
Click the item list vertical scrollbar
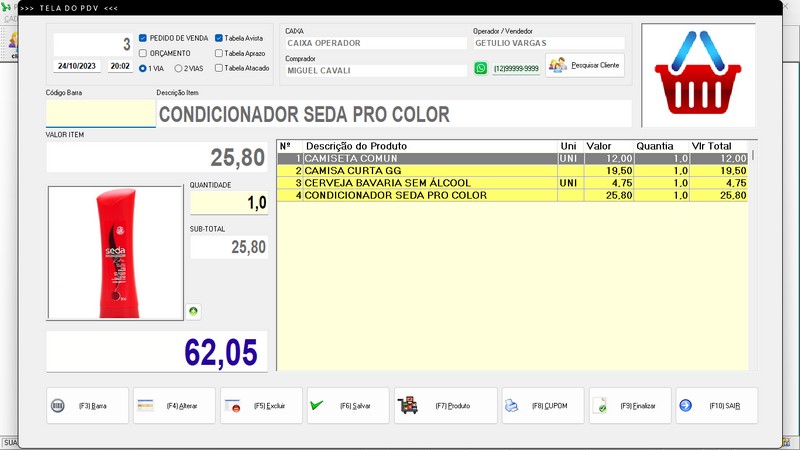coord(753,156)
